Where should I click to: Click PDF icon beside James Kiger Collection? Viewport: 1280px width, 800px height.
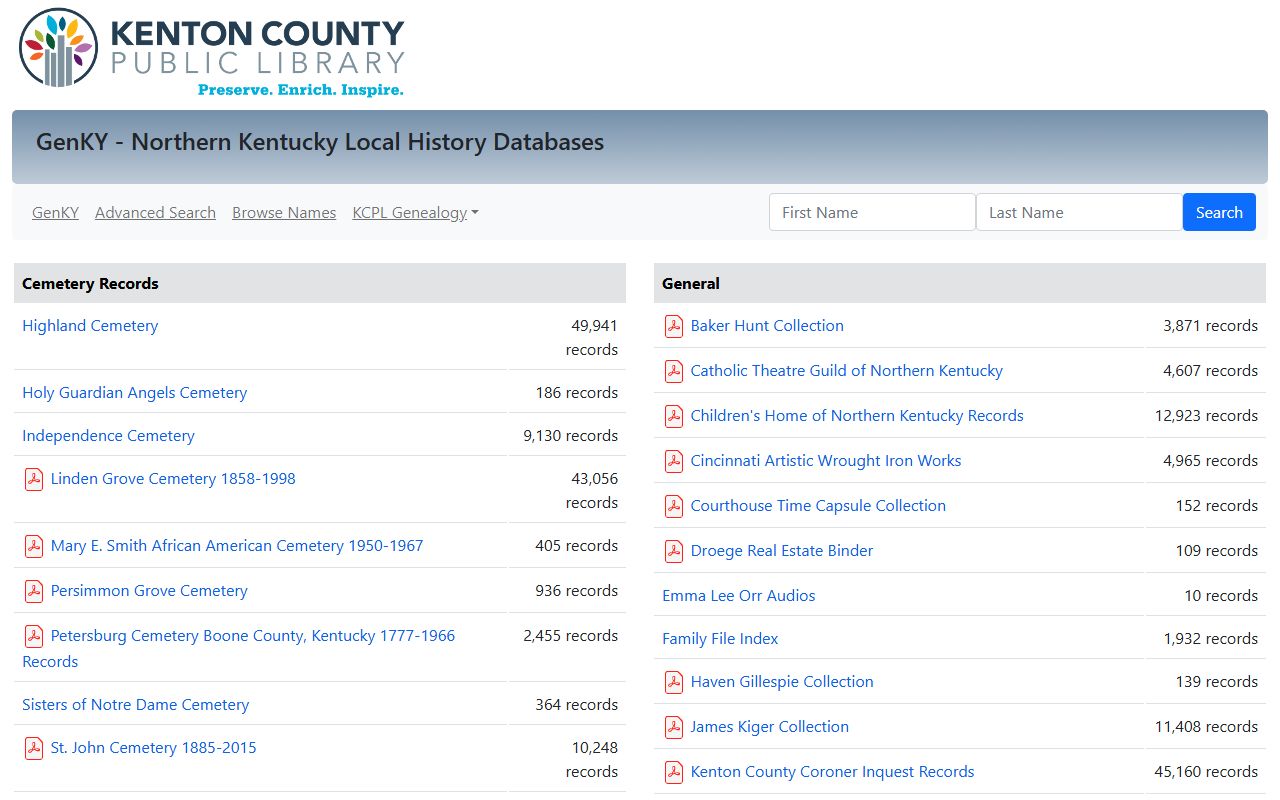click(674, 727)
